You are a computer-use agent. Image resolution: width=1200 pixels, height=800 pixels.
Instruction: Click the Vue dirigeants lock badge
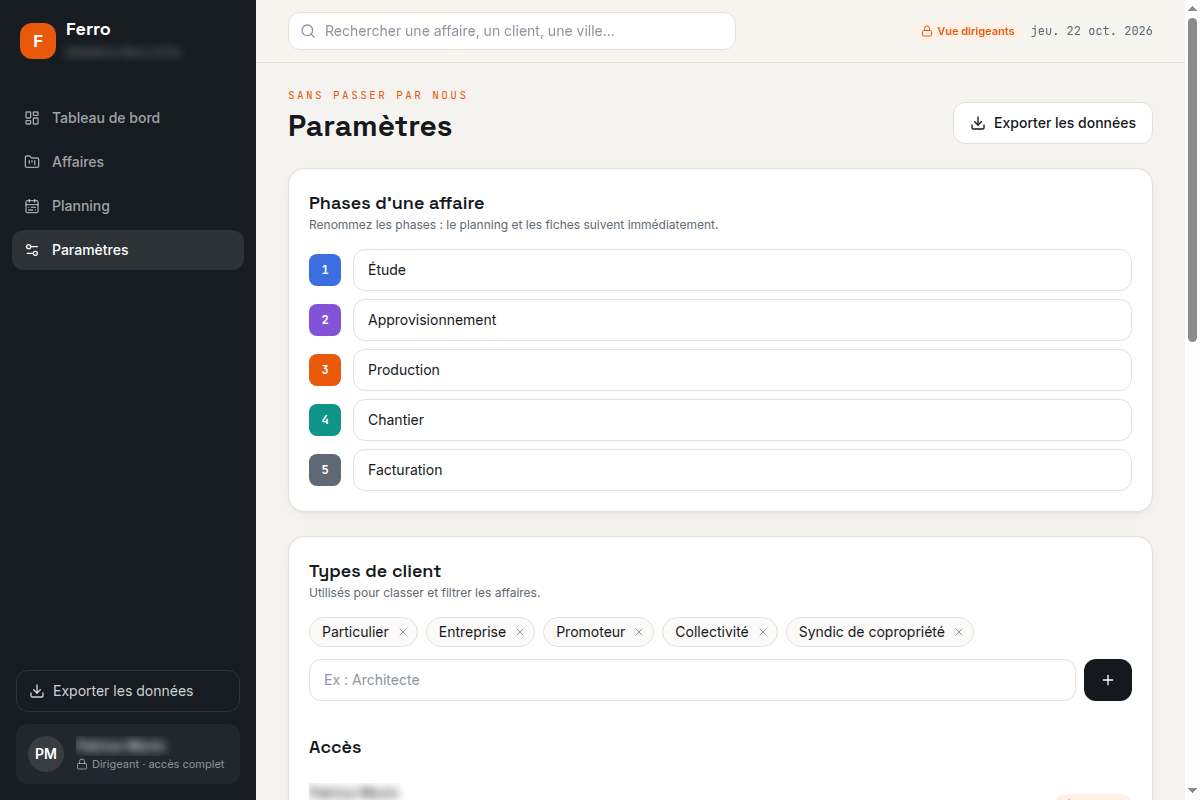(x=967, y=31)
